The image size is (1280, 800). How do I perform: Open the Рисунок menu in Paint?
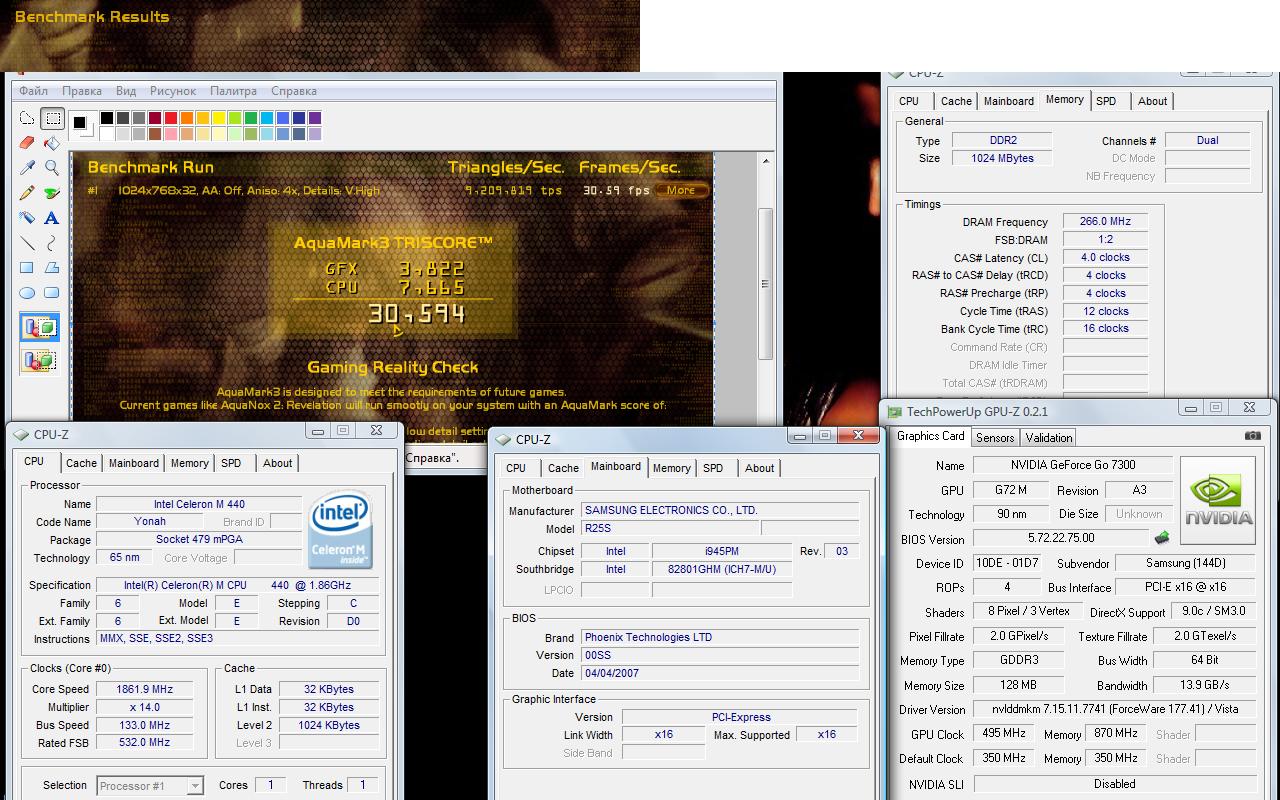click(173, 91)
